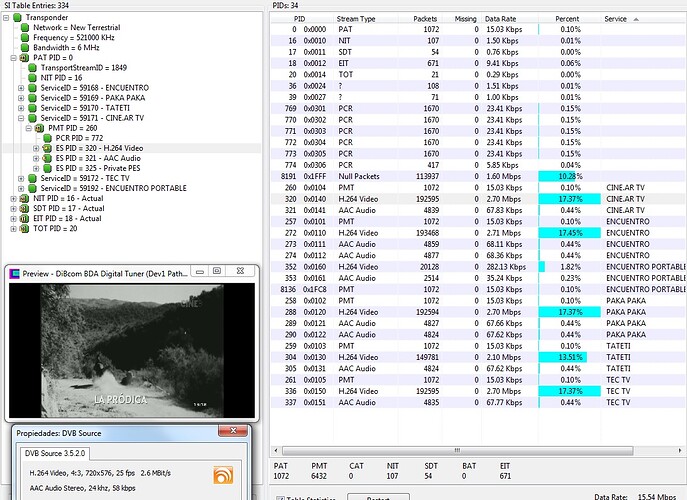The image size is (687, 500).
Task: Expand ServiceID 59172 TEC TV node
Action: click(21, 179)
